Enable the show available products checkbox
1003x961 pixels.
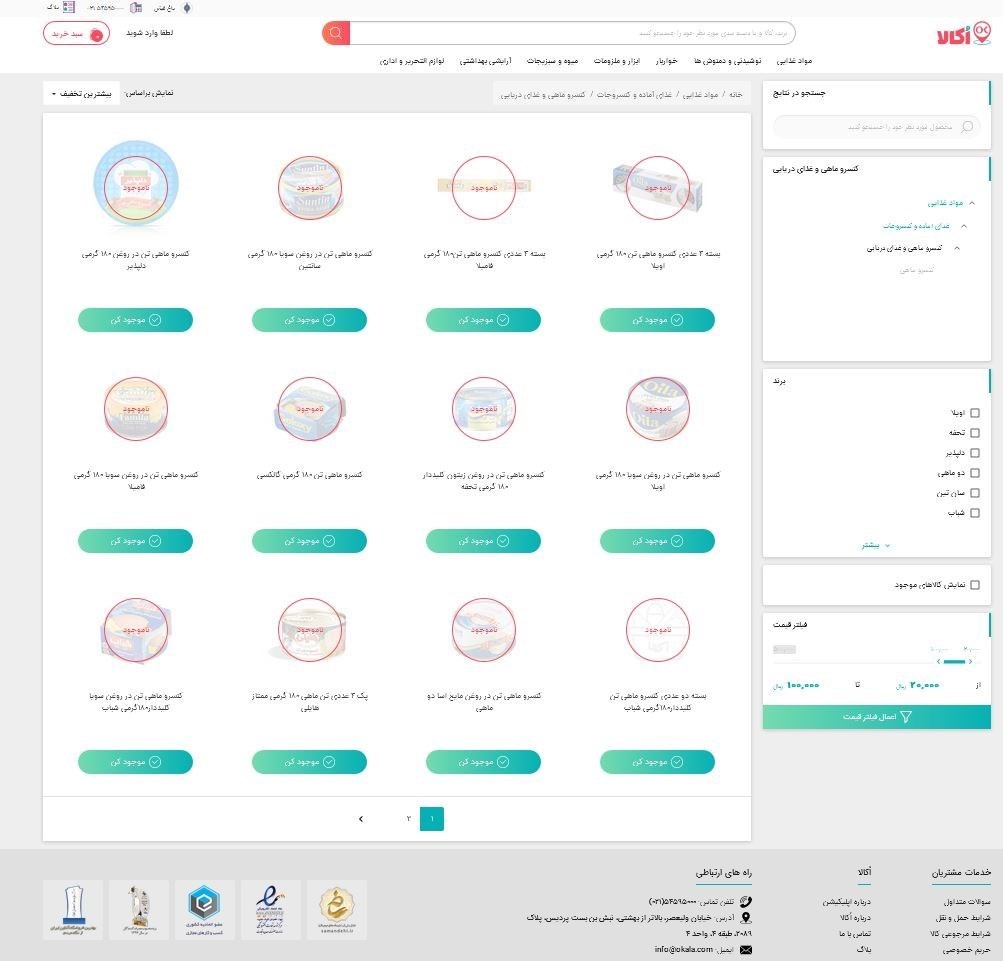pyautogui.click(x=975, y=585)
